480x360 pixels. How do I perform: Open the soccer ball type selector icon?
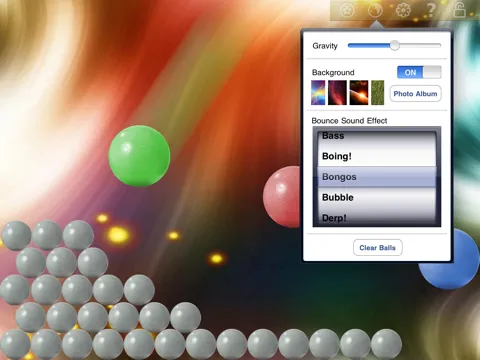point(347,10)
